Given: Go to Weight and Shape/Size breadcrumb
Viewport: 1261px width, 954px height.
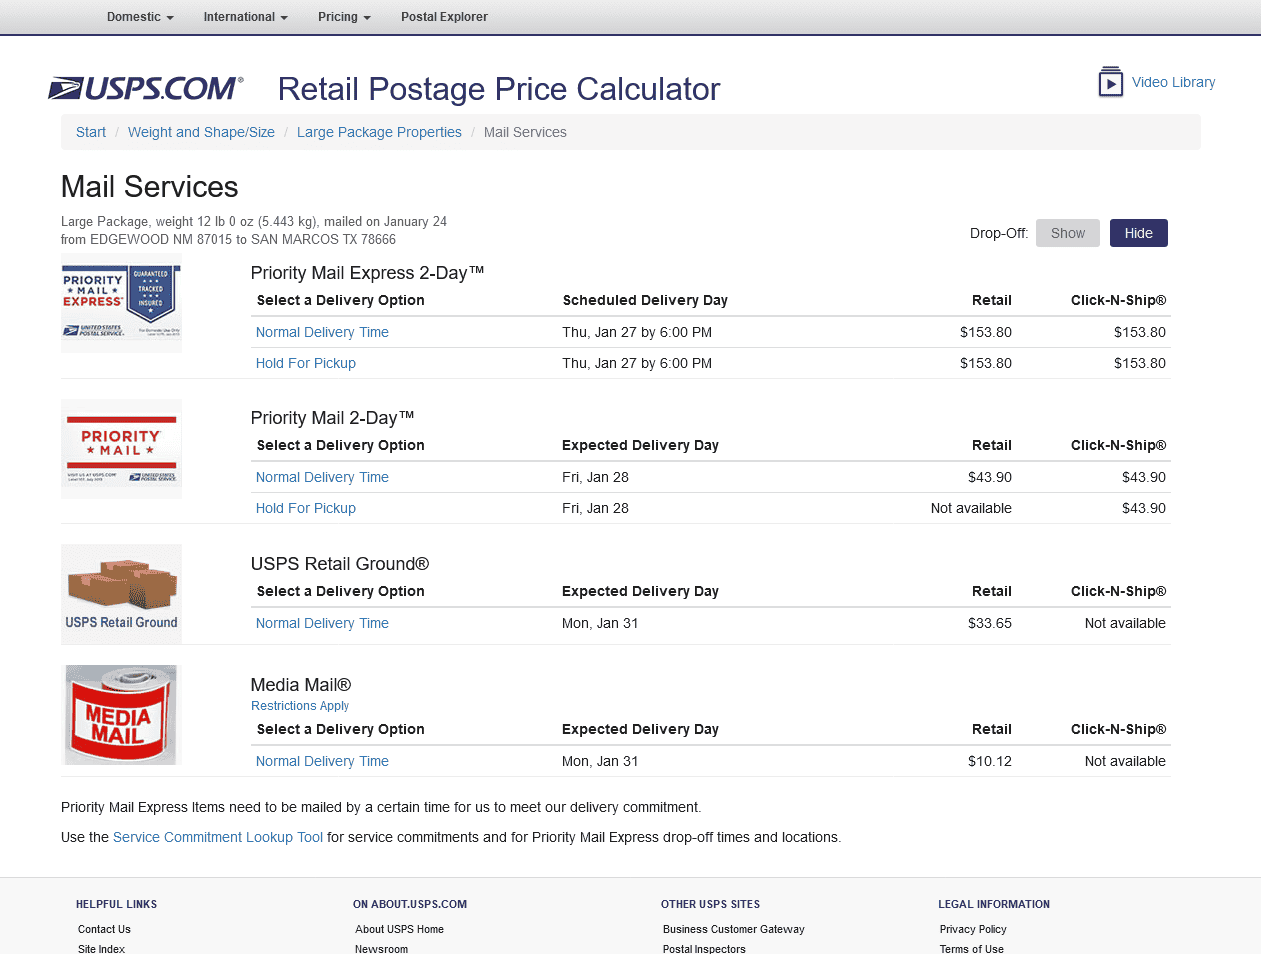Looking at the screenshot, I should (x=201, y=132).
